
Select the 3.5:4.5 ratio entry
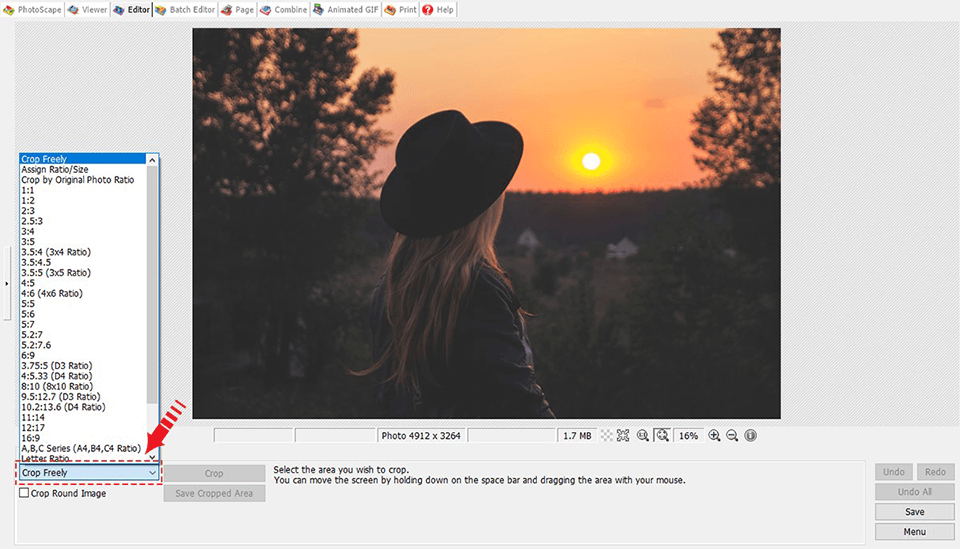(x=83, y=263)
